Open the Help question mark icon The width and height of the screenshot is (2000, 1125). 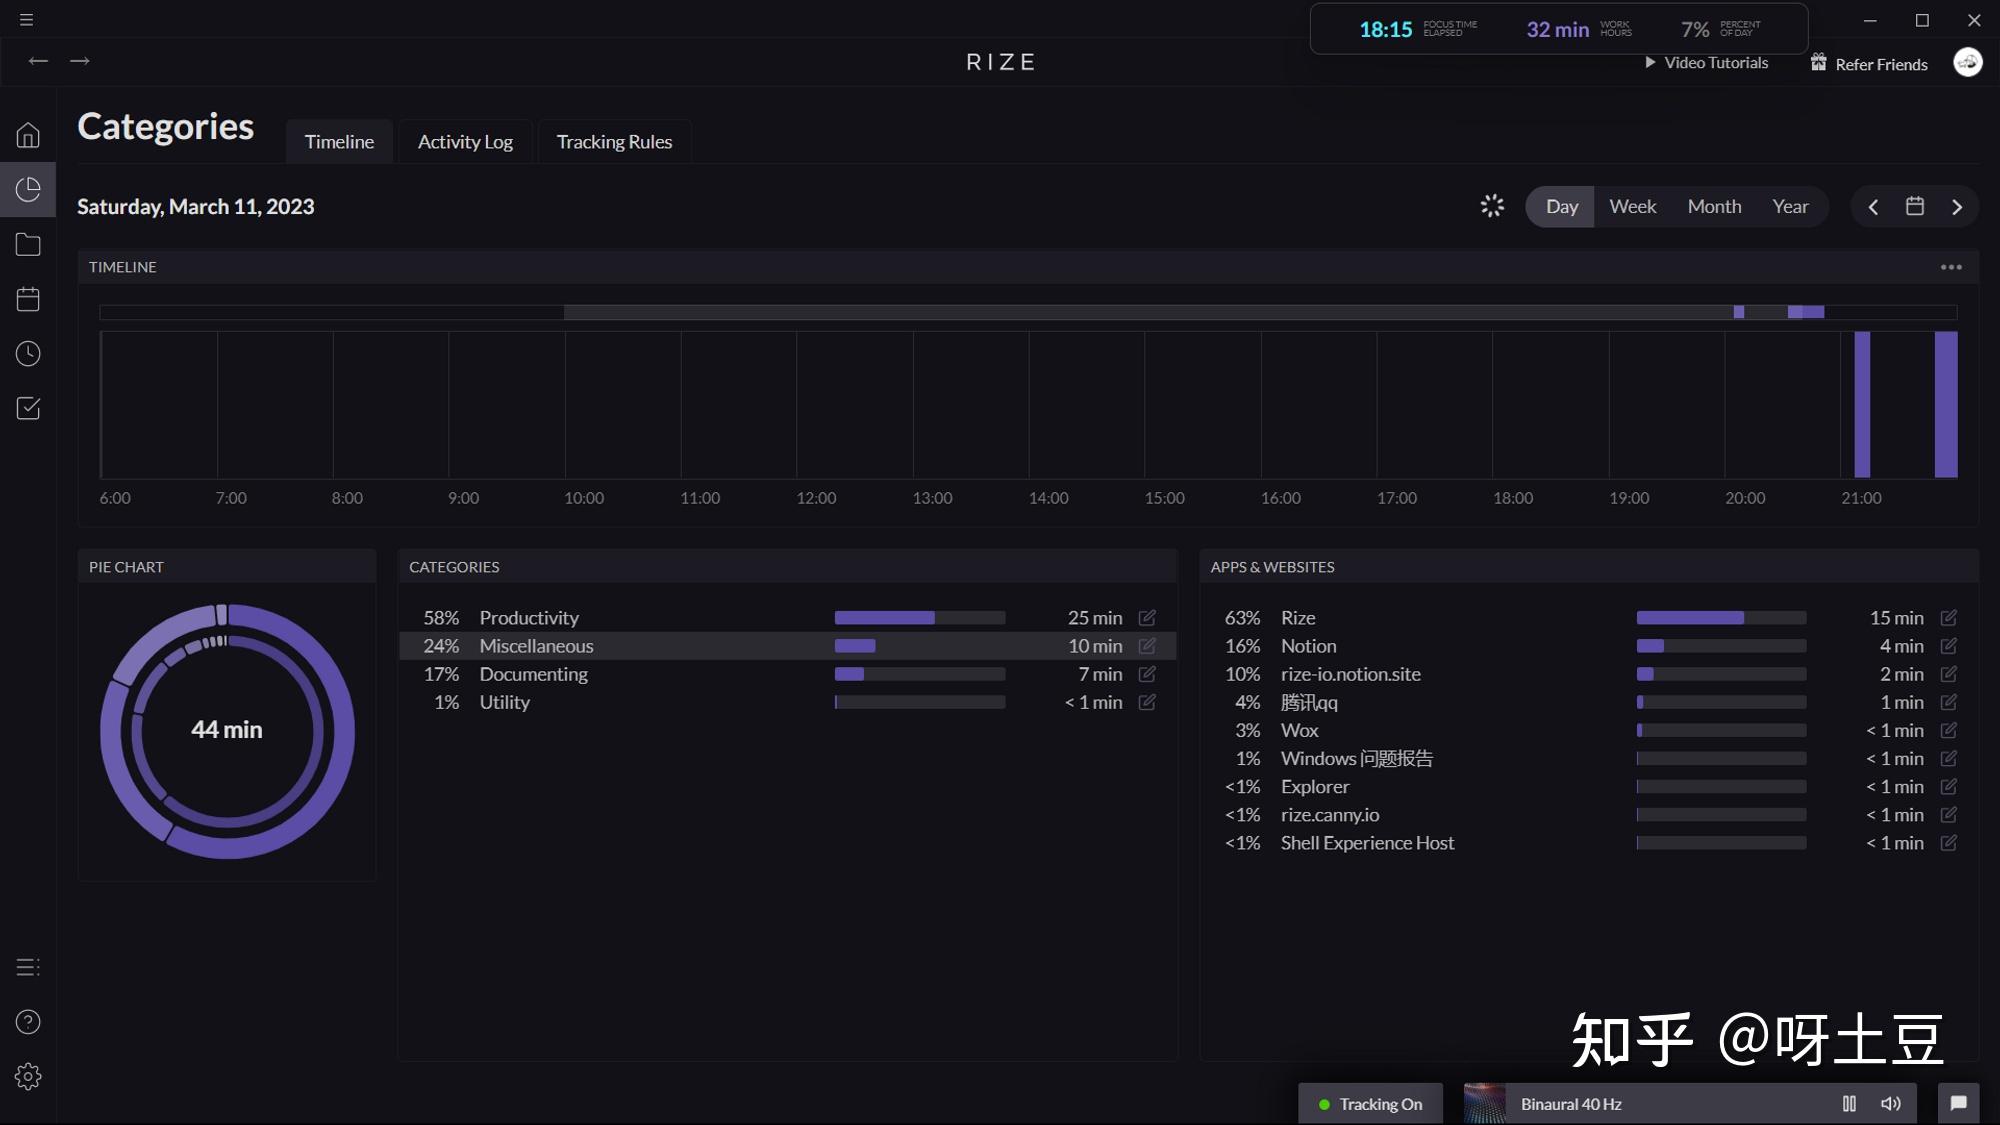tap(28, 1022)
